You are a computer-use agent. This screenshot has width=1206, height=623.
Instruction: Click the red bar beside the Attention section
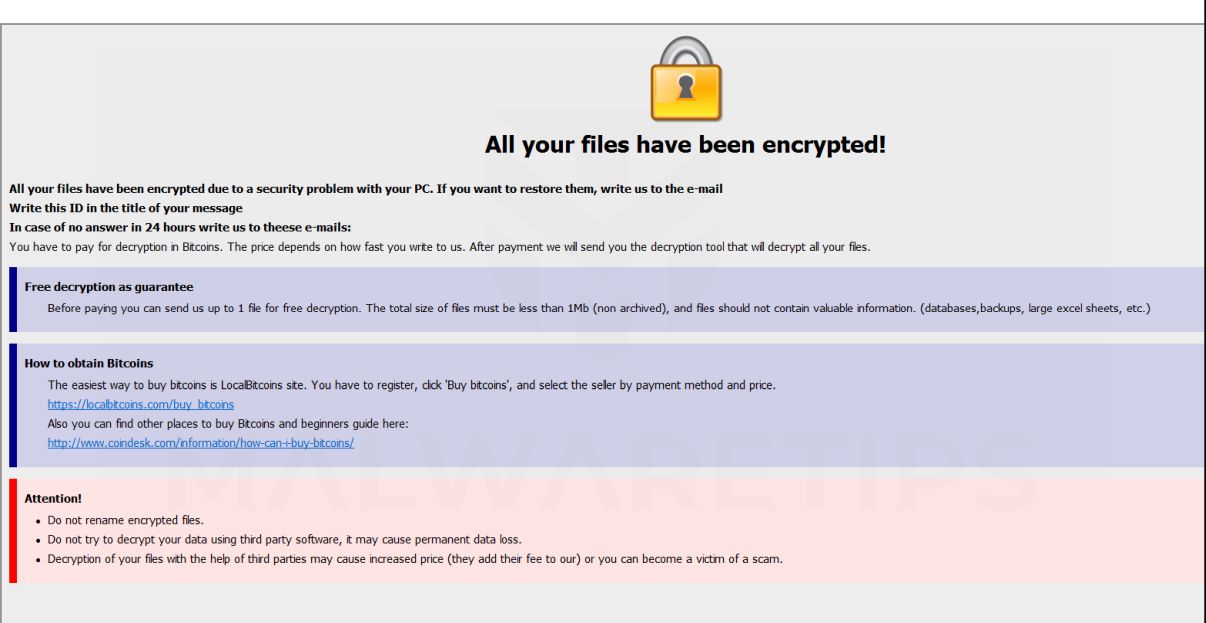click(13, 530)
